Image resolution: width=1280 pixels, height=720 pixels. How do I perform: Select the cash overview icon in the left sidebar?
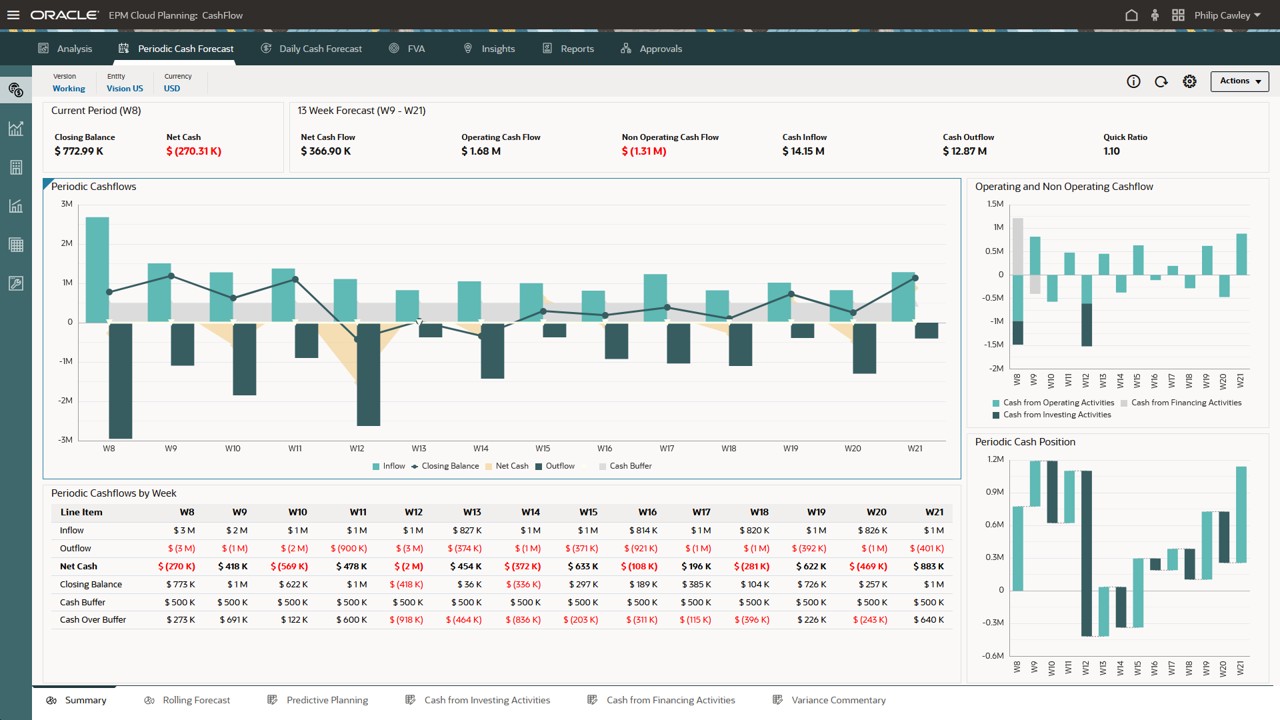[15, 90]
